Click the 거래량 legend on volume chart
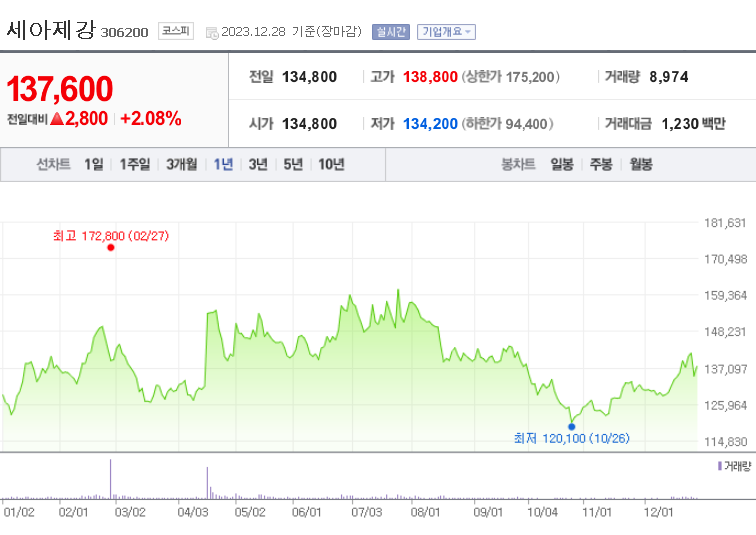 pyautogui.click(x=734, y=466)
